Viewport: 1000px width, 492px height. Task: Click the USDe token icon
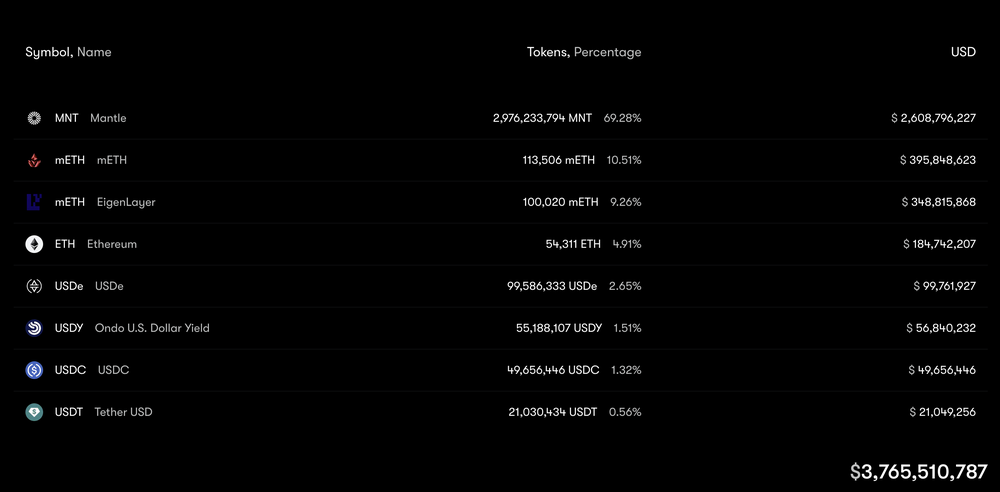pos(34,287)
